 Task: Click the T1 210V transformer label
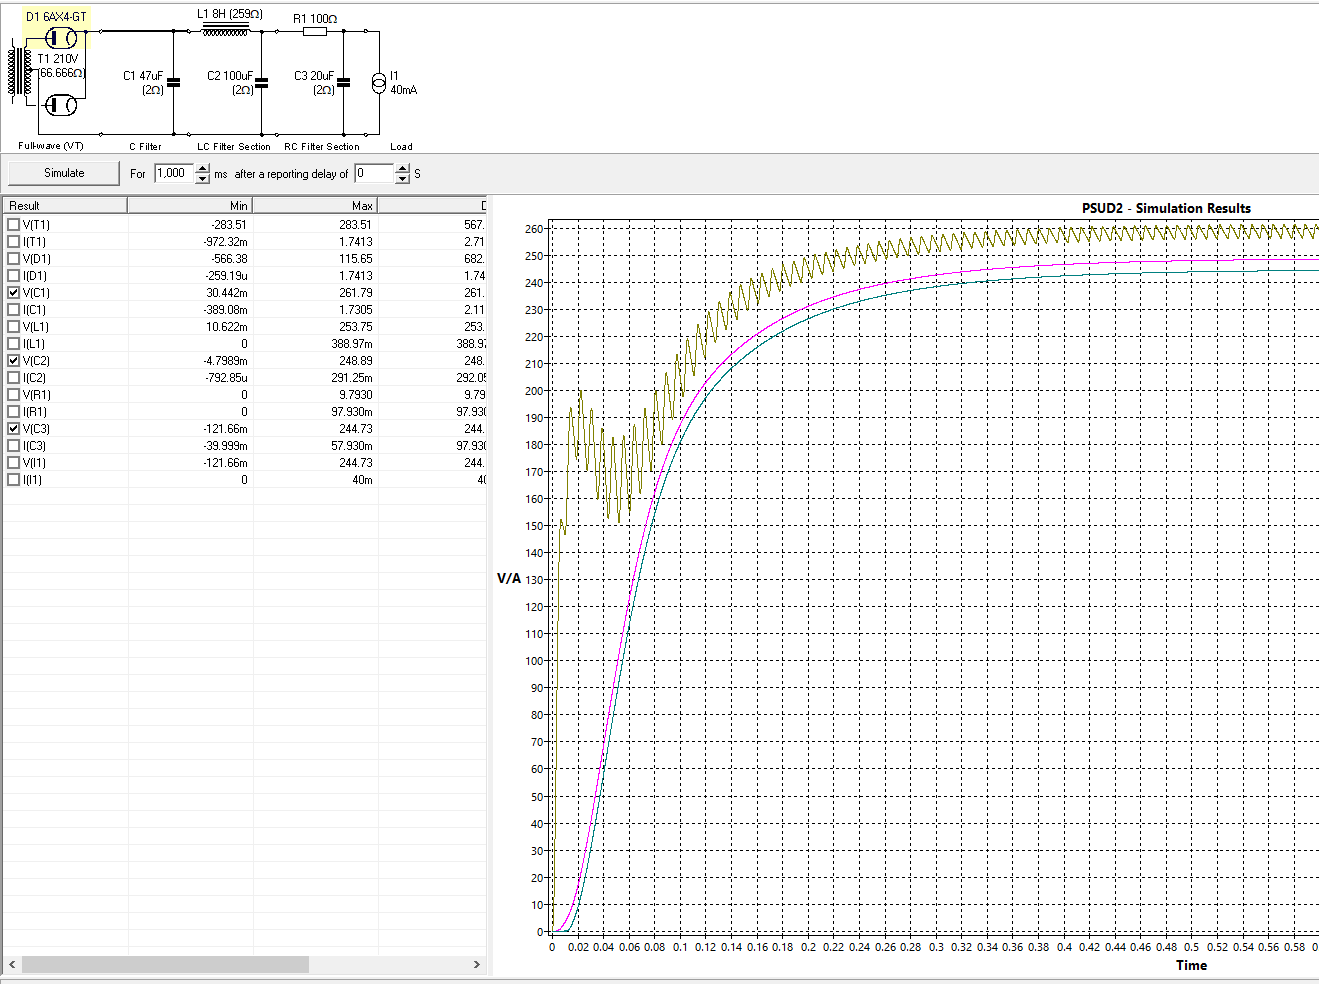58,59
